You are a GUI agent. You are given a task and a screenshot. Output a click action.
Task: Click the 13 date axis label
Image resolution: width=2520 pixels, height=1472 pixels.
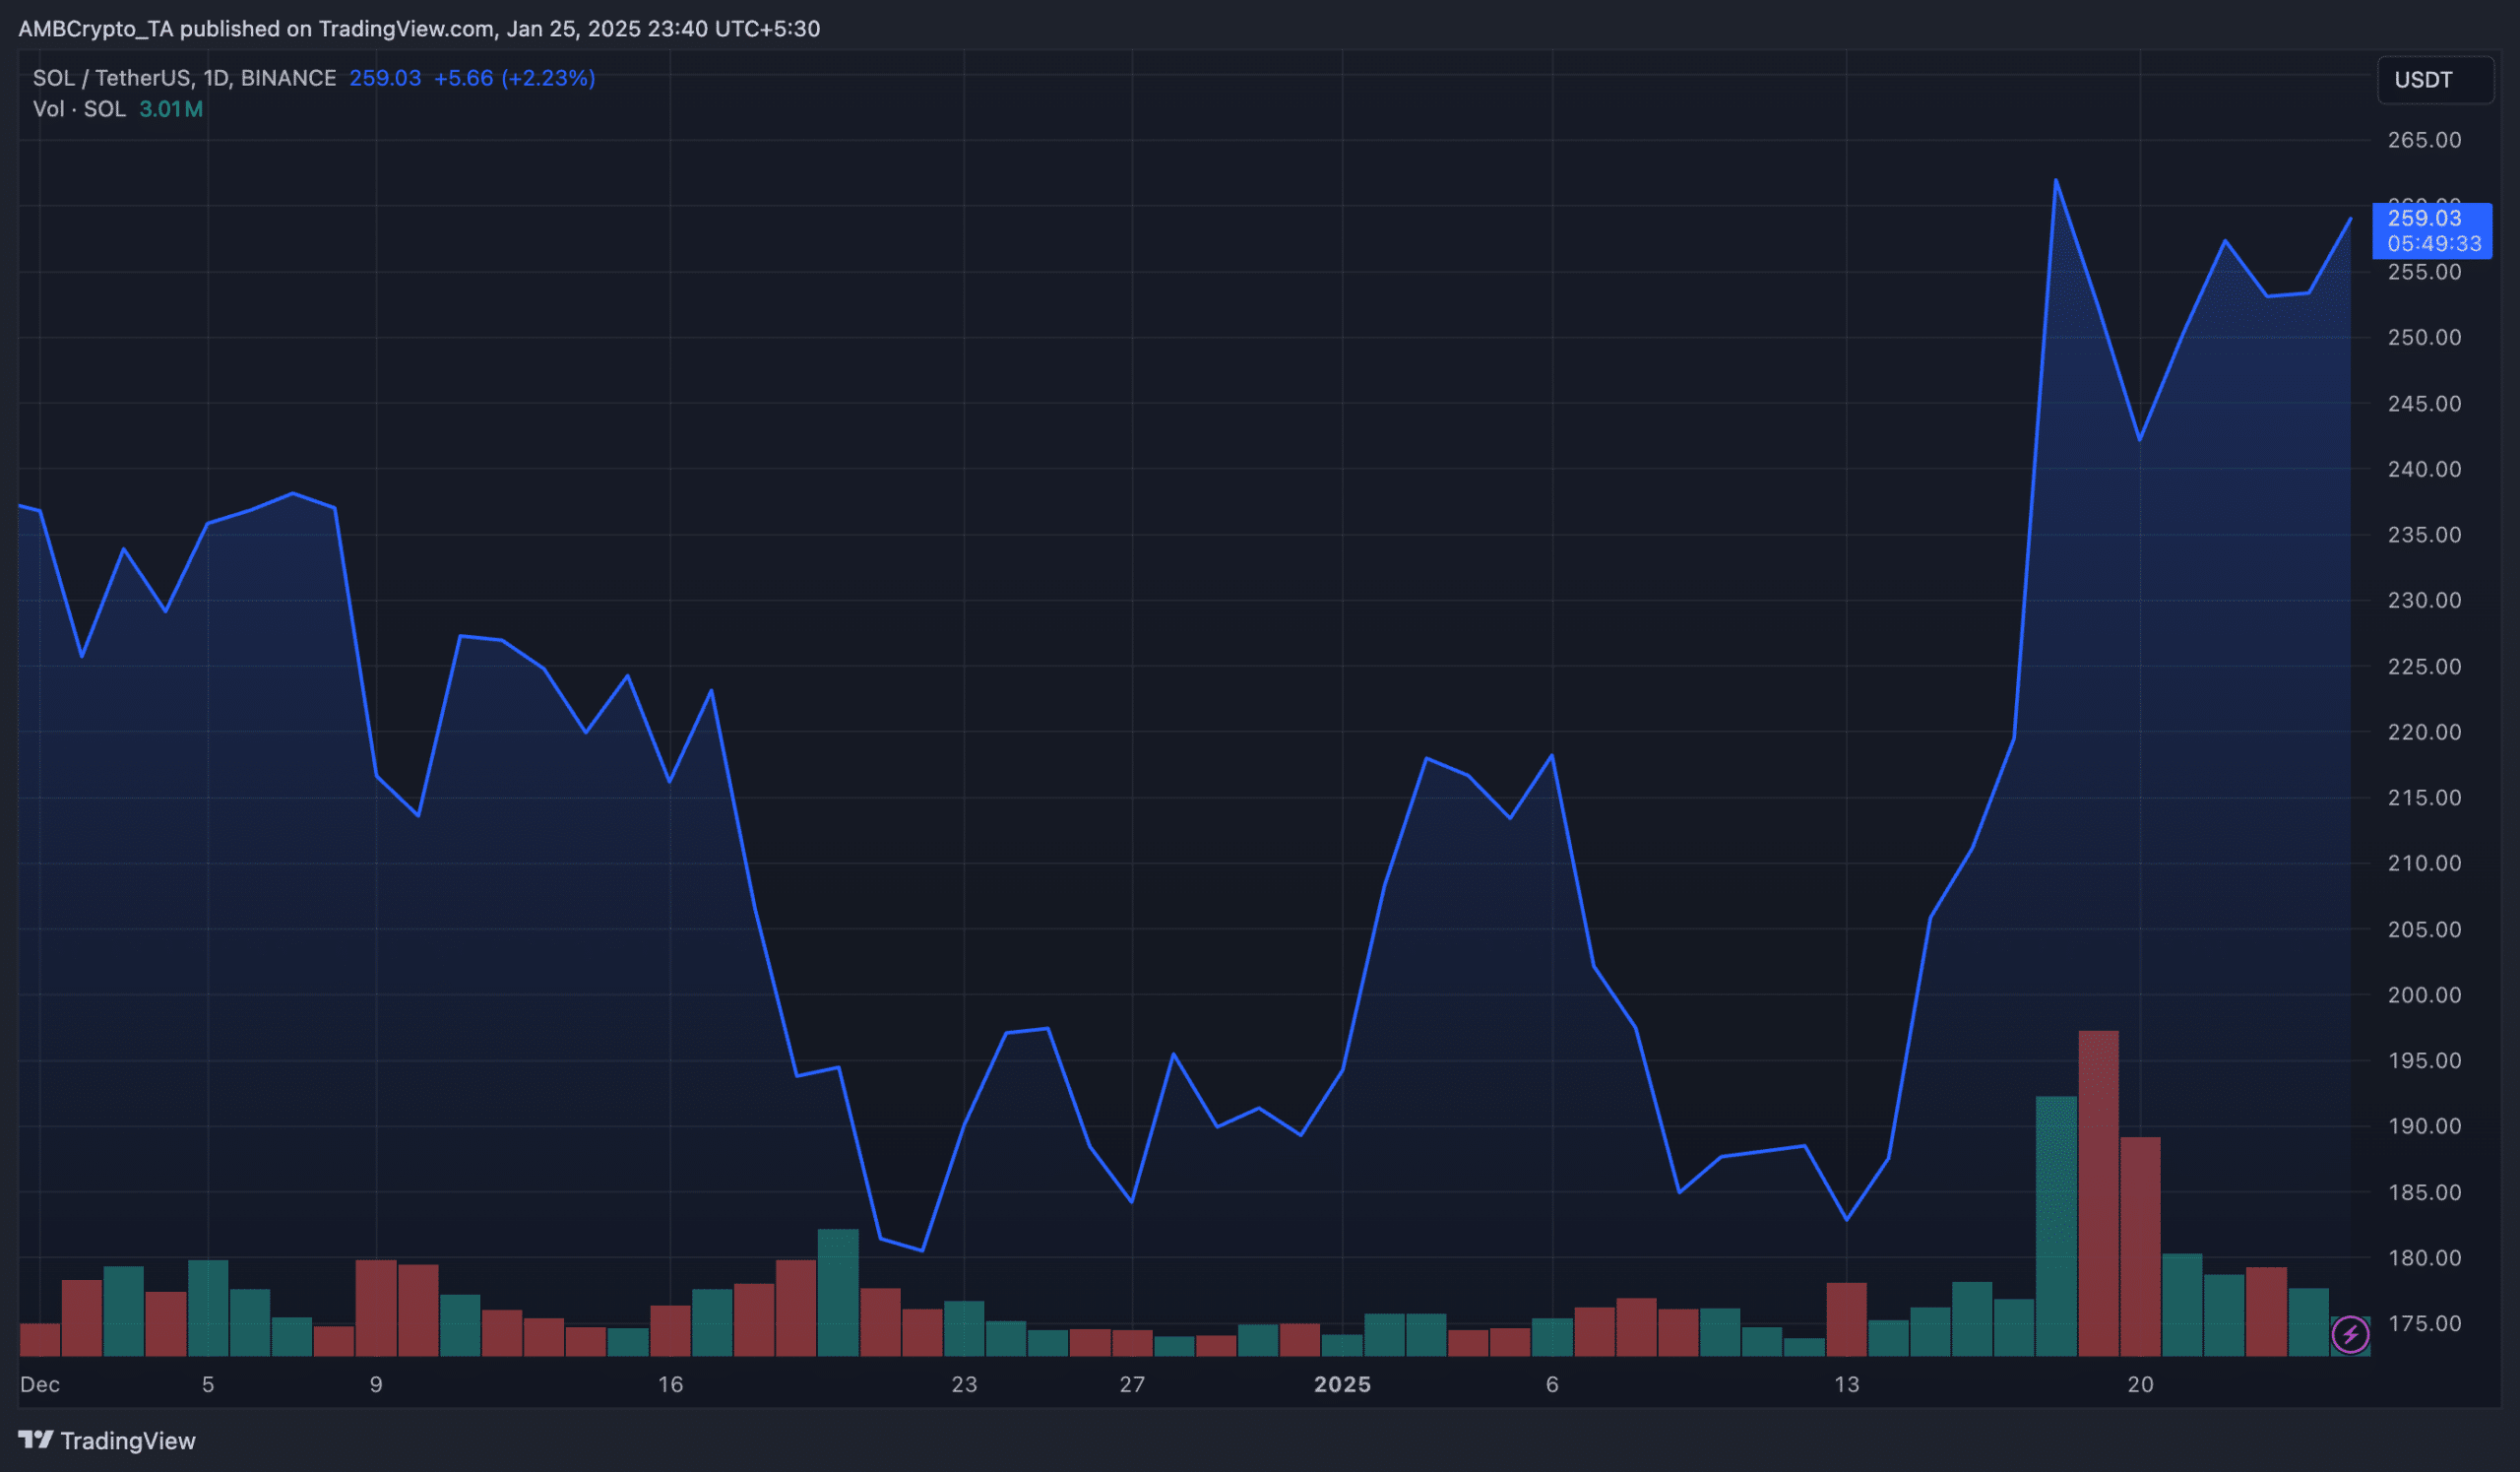click(1846, 1384)
